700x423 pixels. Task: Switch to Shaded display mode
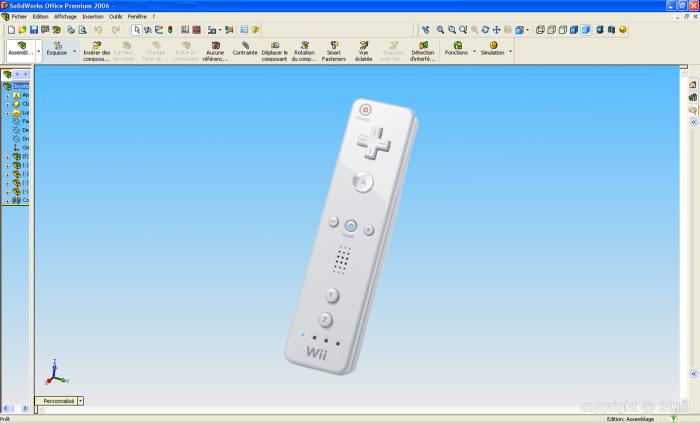[x=586, y=30]
